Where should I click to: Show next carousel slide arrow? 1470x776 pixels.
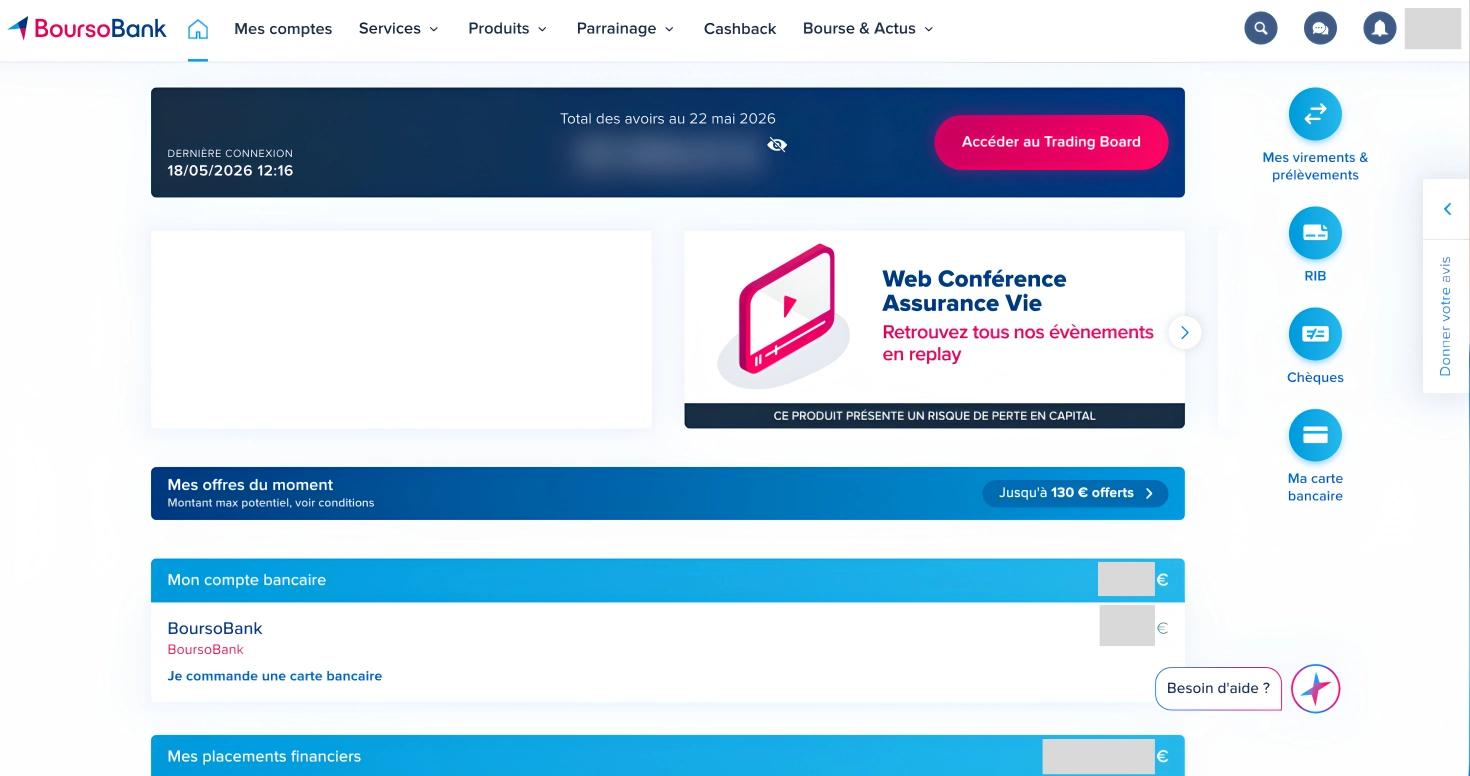(1184, 332)
